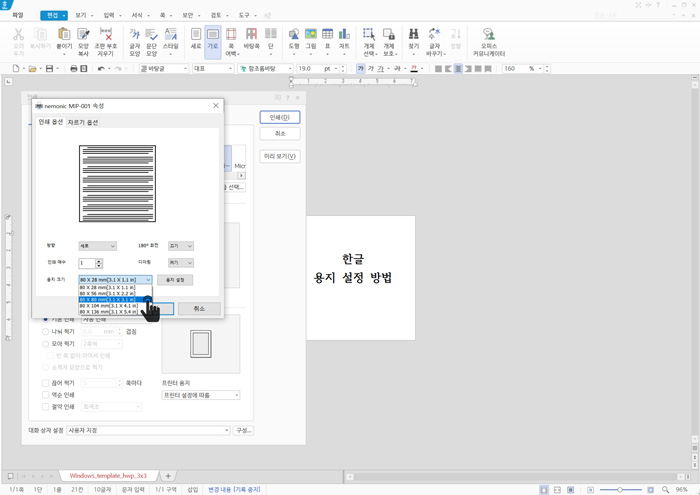Click 용지 설정 button in properties
The height and width of the screenshot is (495, 700).
pos(175,280)
